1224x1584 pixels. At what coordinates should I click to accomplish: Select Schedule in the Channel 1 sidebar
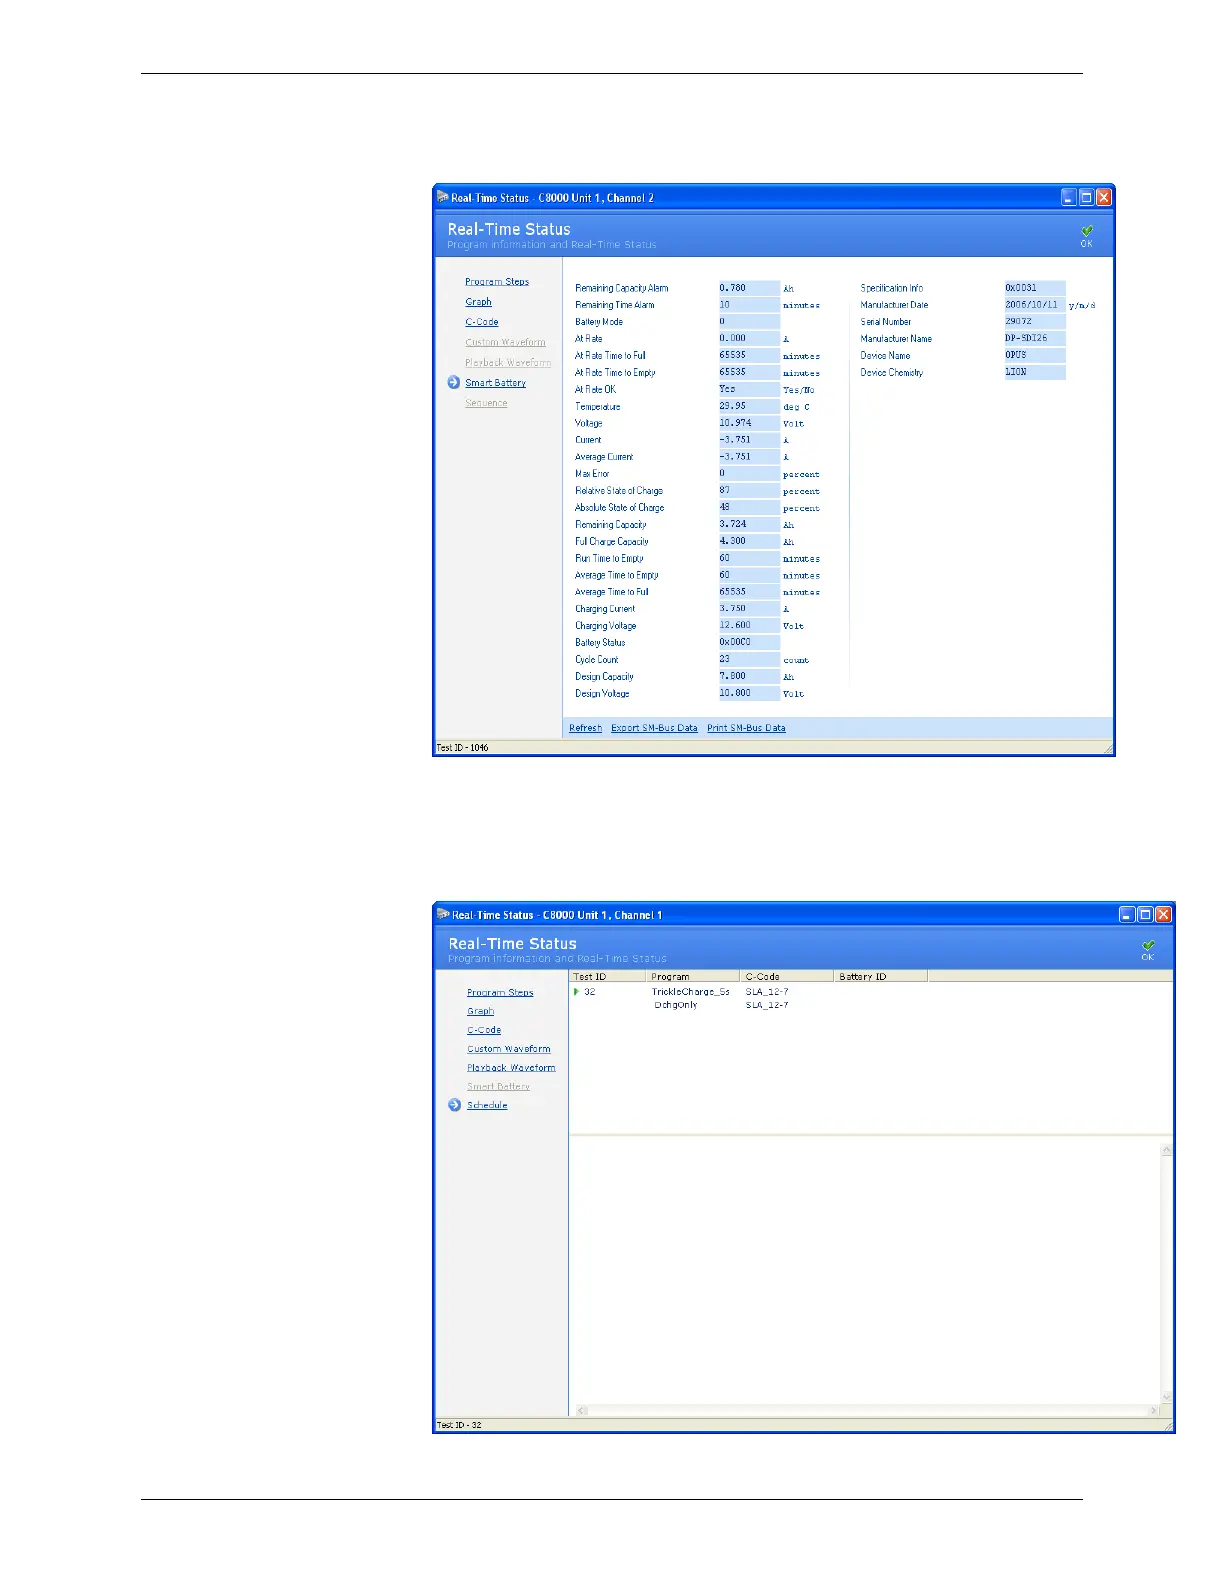point(487,1105)
